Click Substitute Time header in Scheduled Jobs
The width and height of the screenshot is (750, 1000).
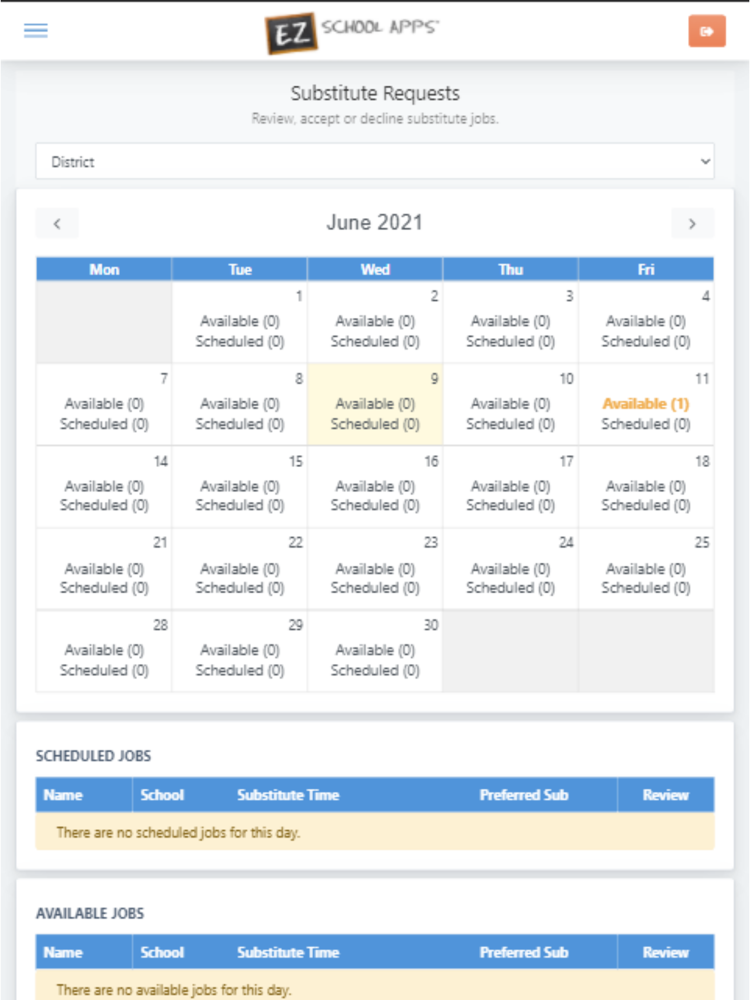click(x=288, y=795)
